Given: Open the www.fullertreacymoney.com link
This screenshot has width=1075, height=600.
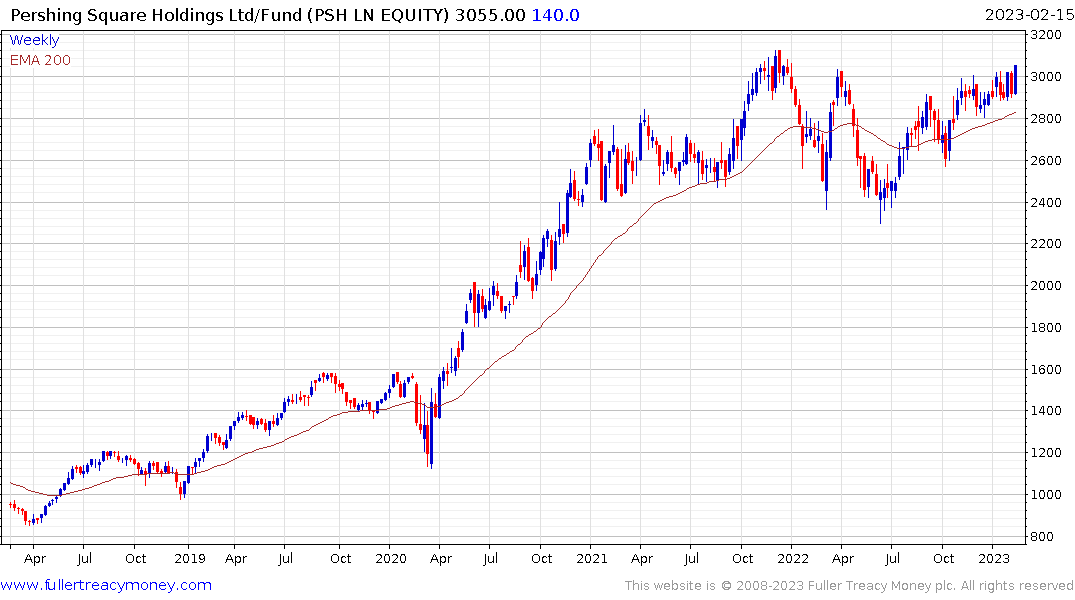Looking at the screenshot, I should coord(106,585).
